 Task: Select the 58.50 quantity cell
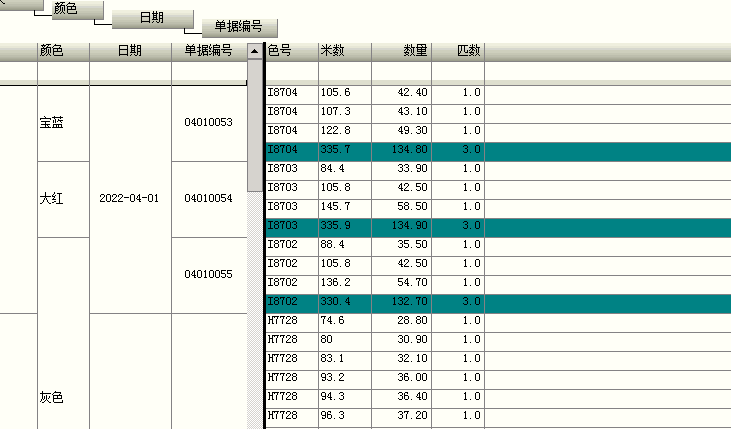coord(402,207)
